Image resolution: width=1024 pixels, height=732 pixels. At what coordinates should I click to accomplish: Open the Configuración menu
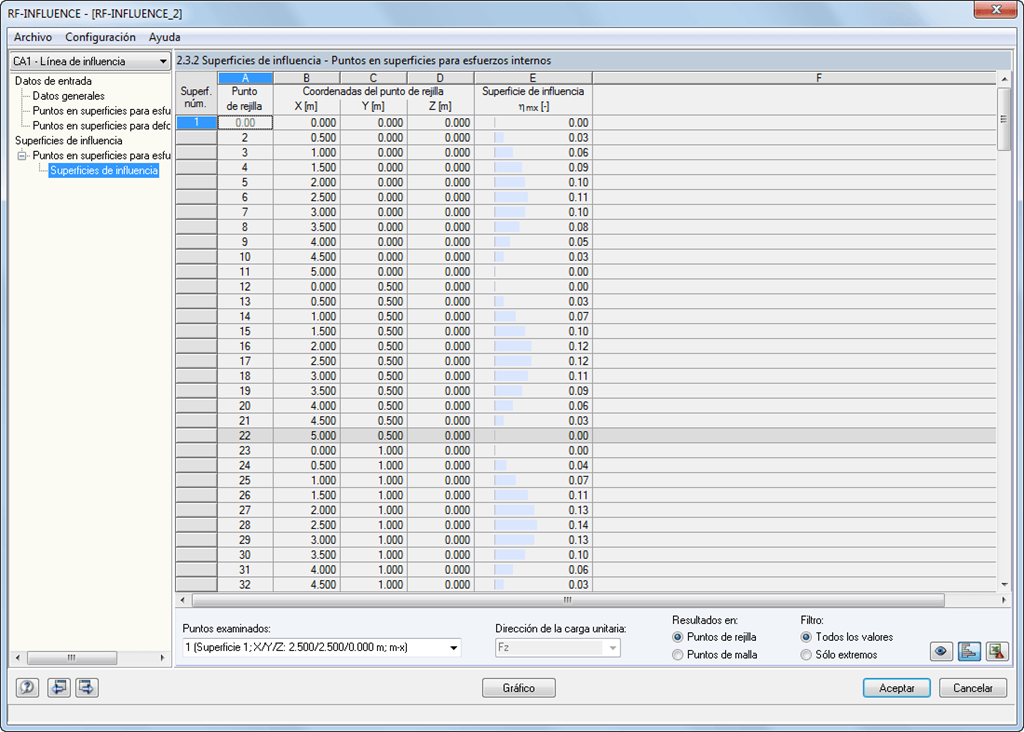tap(100, 37)
